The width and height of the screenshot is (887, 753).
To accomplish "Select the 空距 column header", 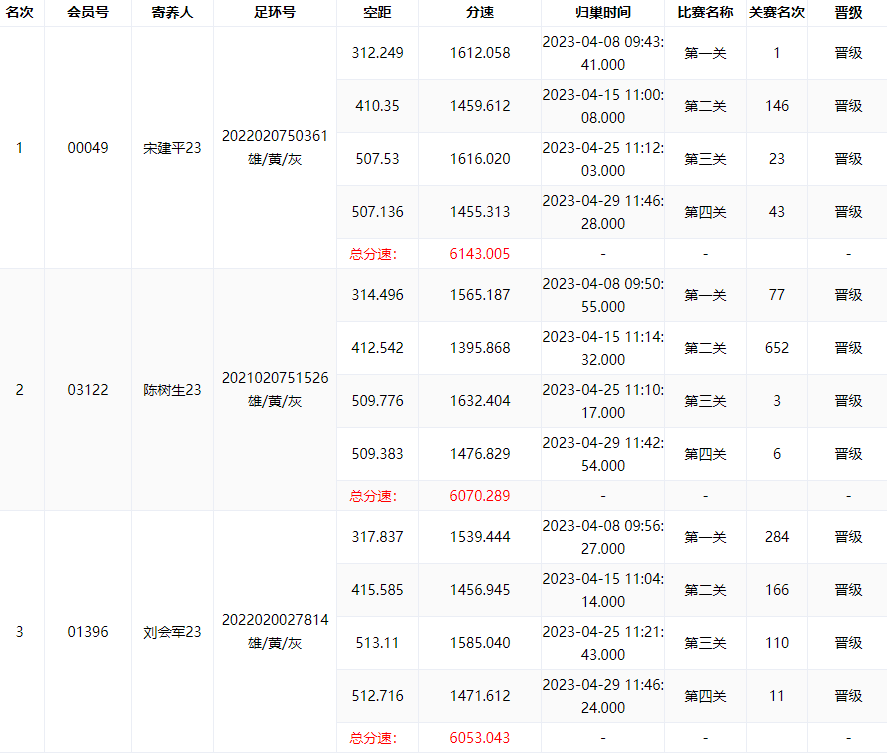I will pyautogui.click(x=377, y=12).
